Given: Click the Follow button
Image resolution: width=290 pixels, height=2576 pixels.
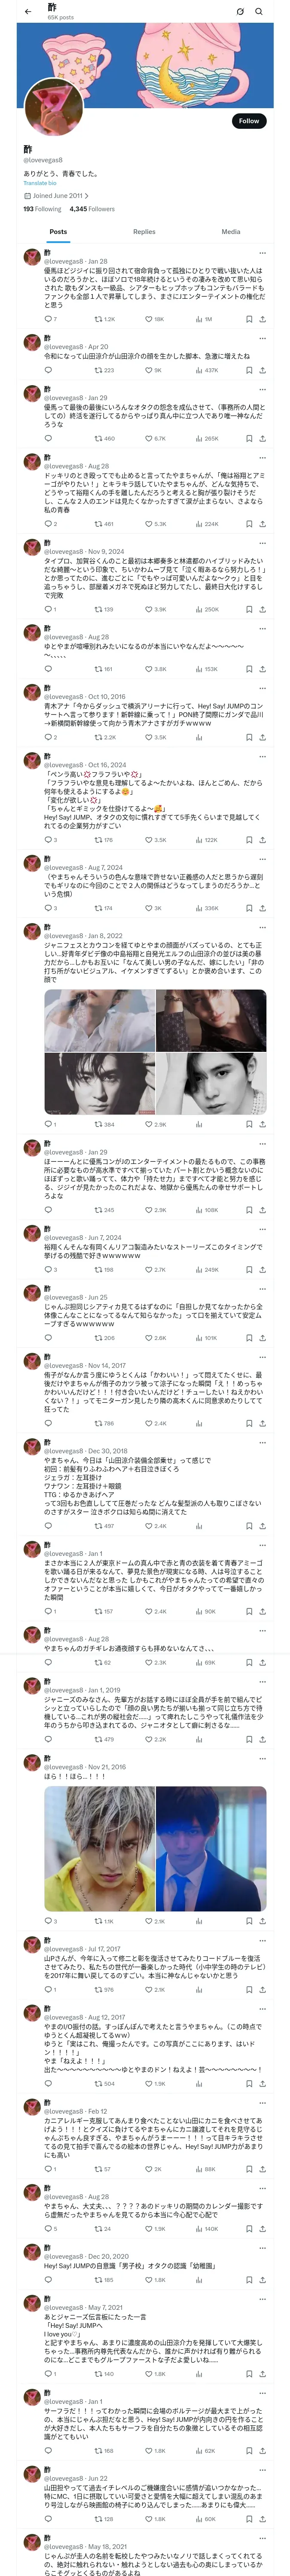Looking at the screenshot, I should coord(248,121).
